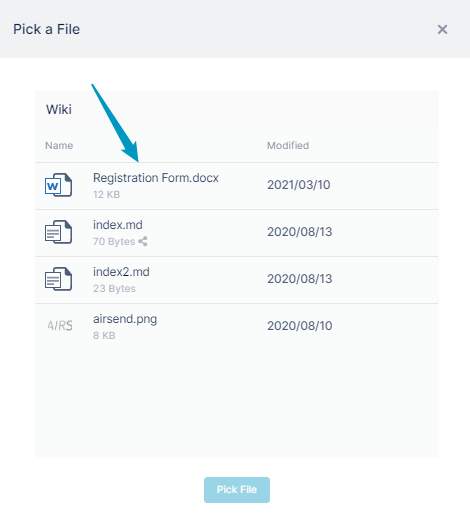Close the Pick a File dialog
The width and height of the screenshot is (470, 531).
442,29
